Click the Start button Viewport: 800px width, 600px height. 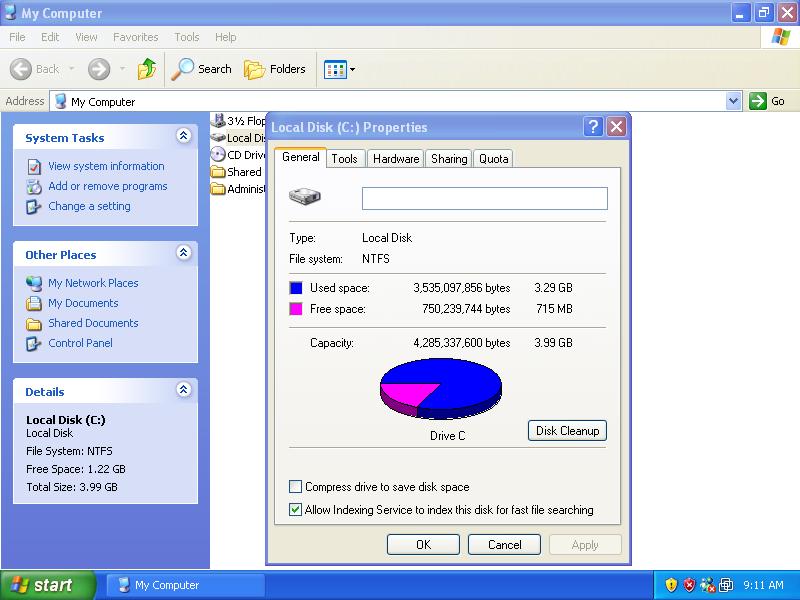47,585
